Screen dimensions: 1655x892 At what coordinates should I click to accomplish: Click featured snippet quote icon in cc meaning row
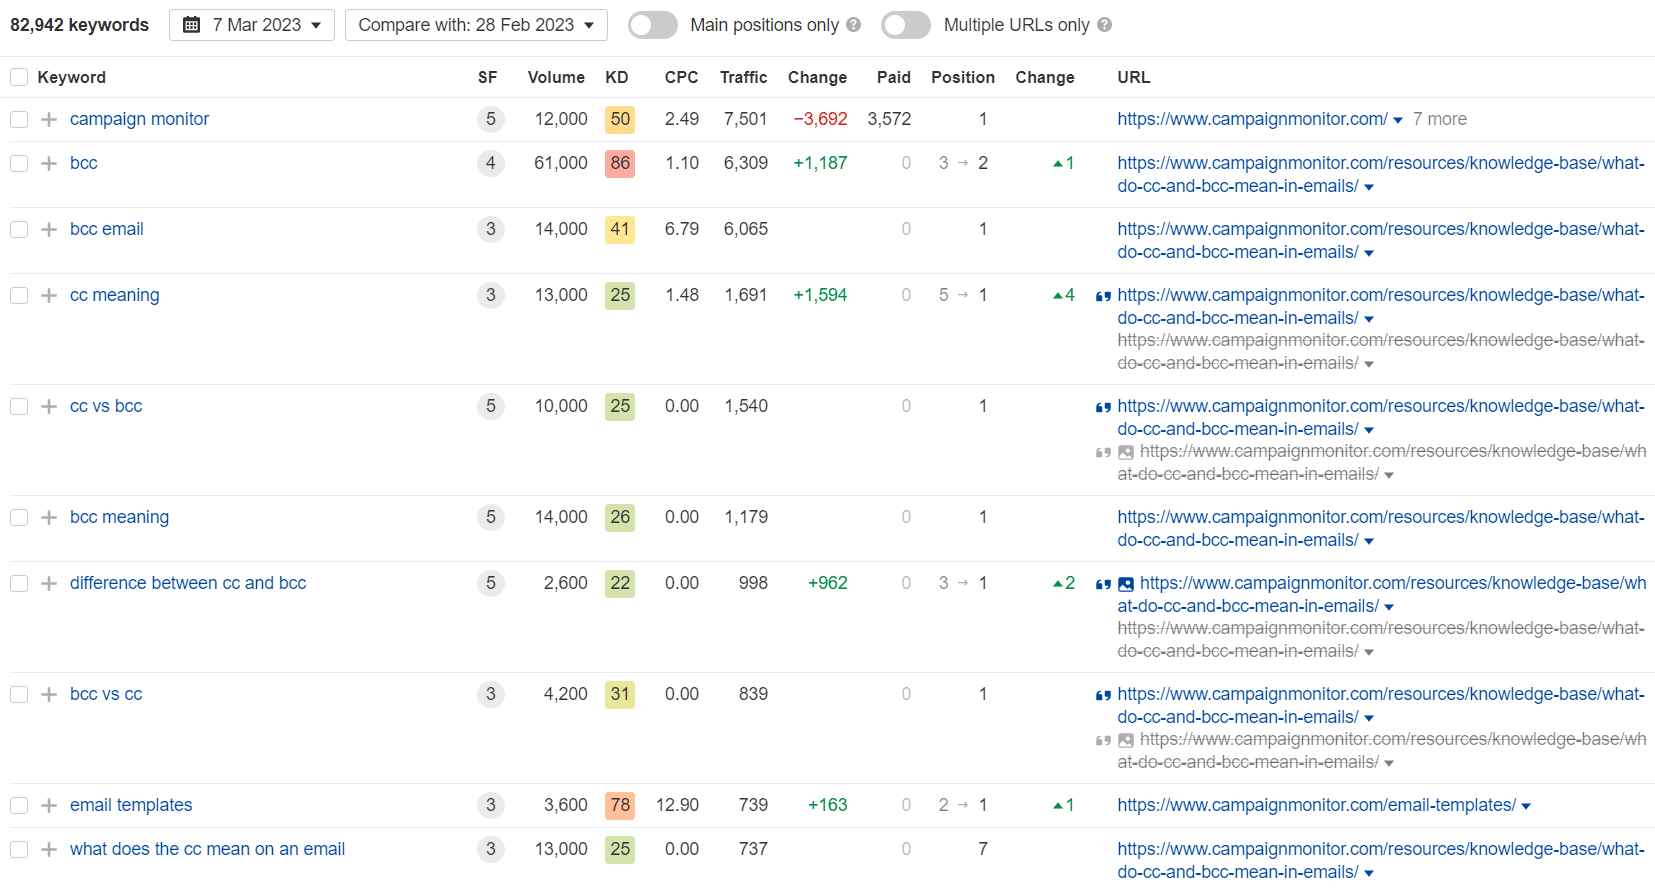click(x=1103, y=296)
